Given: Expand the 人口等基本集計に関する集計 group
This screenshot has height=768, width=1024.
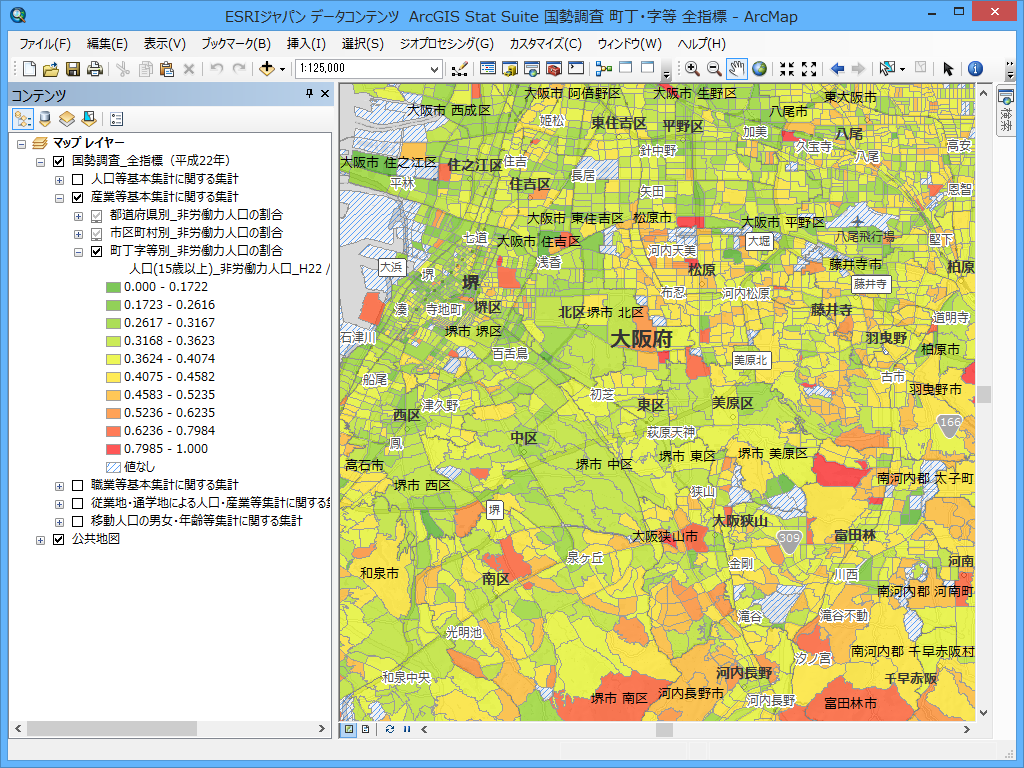Looking at the screenshot, I should point(59,179).
